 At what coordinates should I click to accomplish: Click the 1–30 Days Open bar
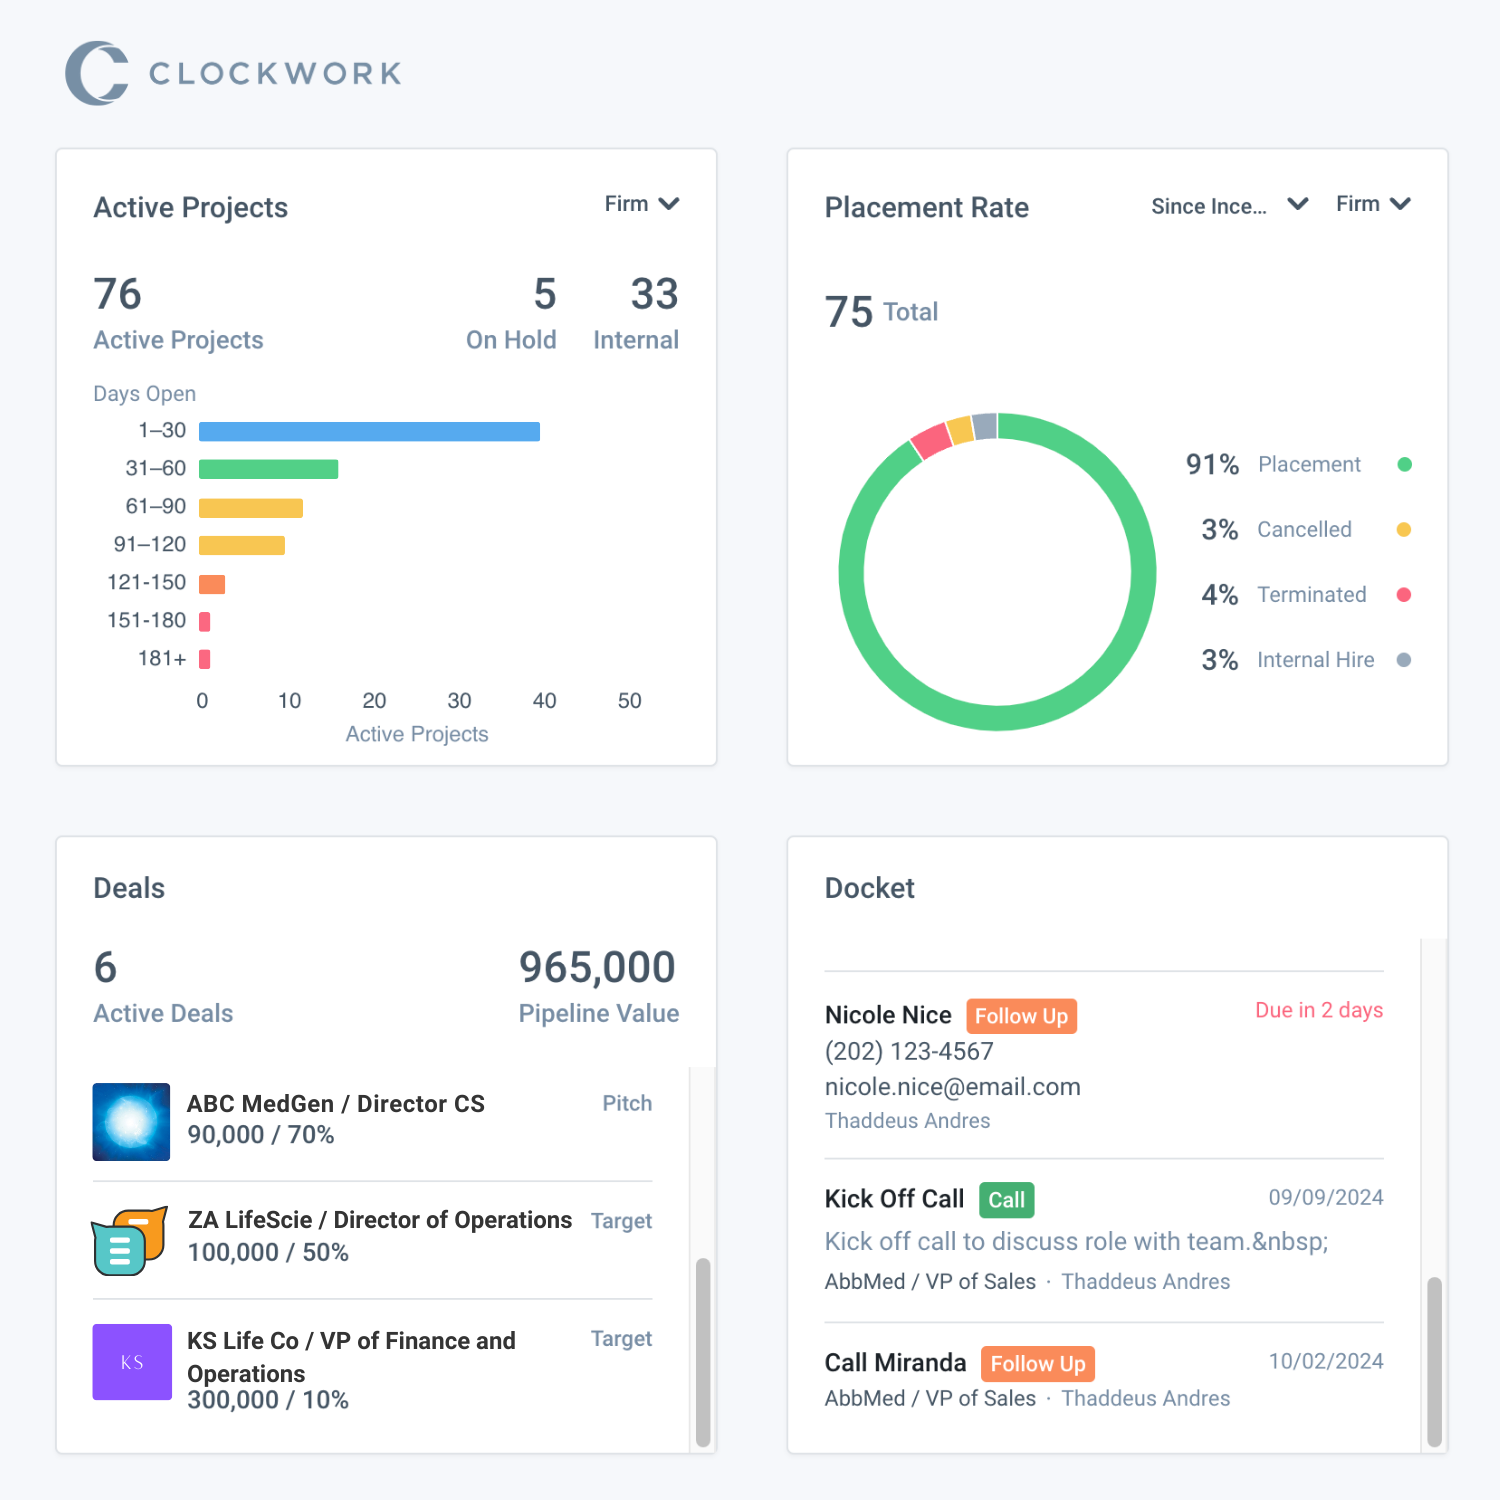(x=369, y=430)
